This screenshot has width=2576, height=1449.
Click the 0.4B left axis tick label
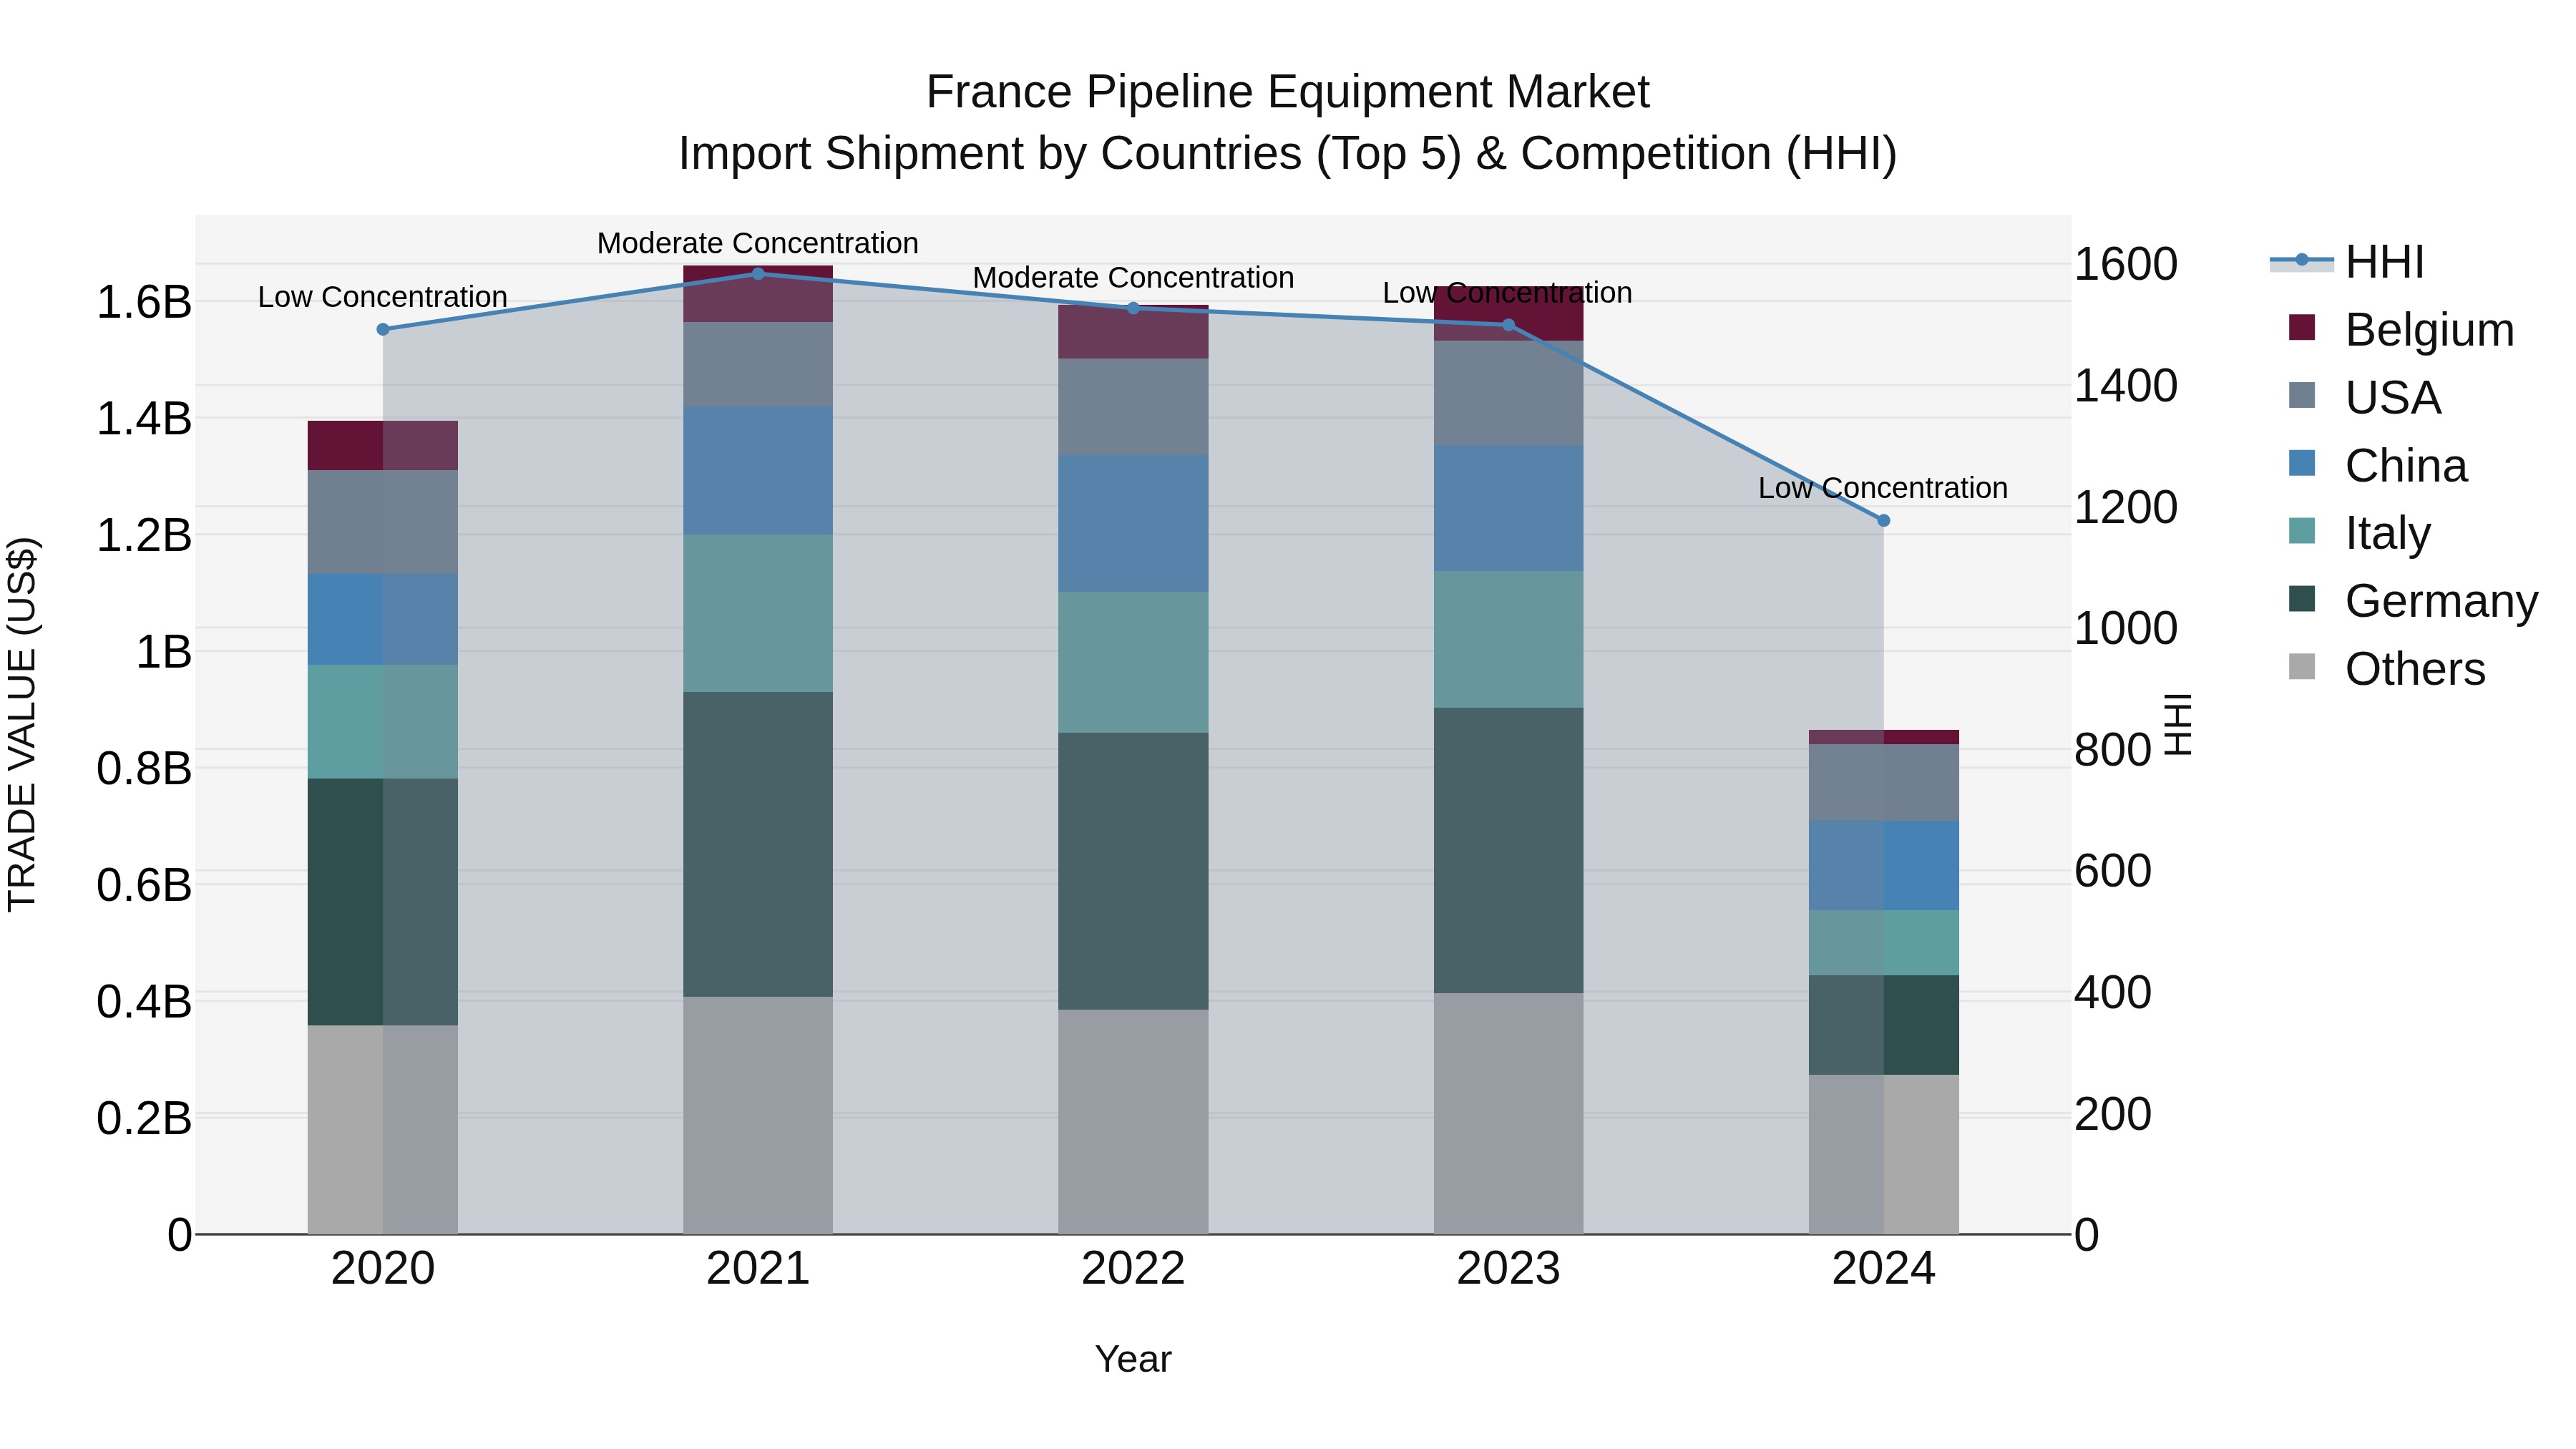coord(143,1002)
